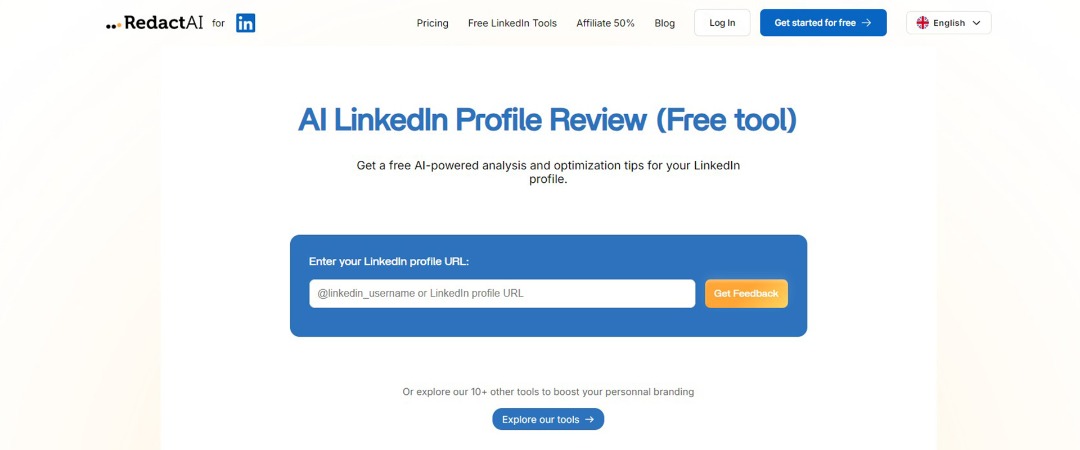Click the UK flag icon
Image resolution: width=1080 pixels, height=450 pixels.
click(922, 23)
